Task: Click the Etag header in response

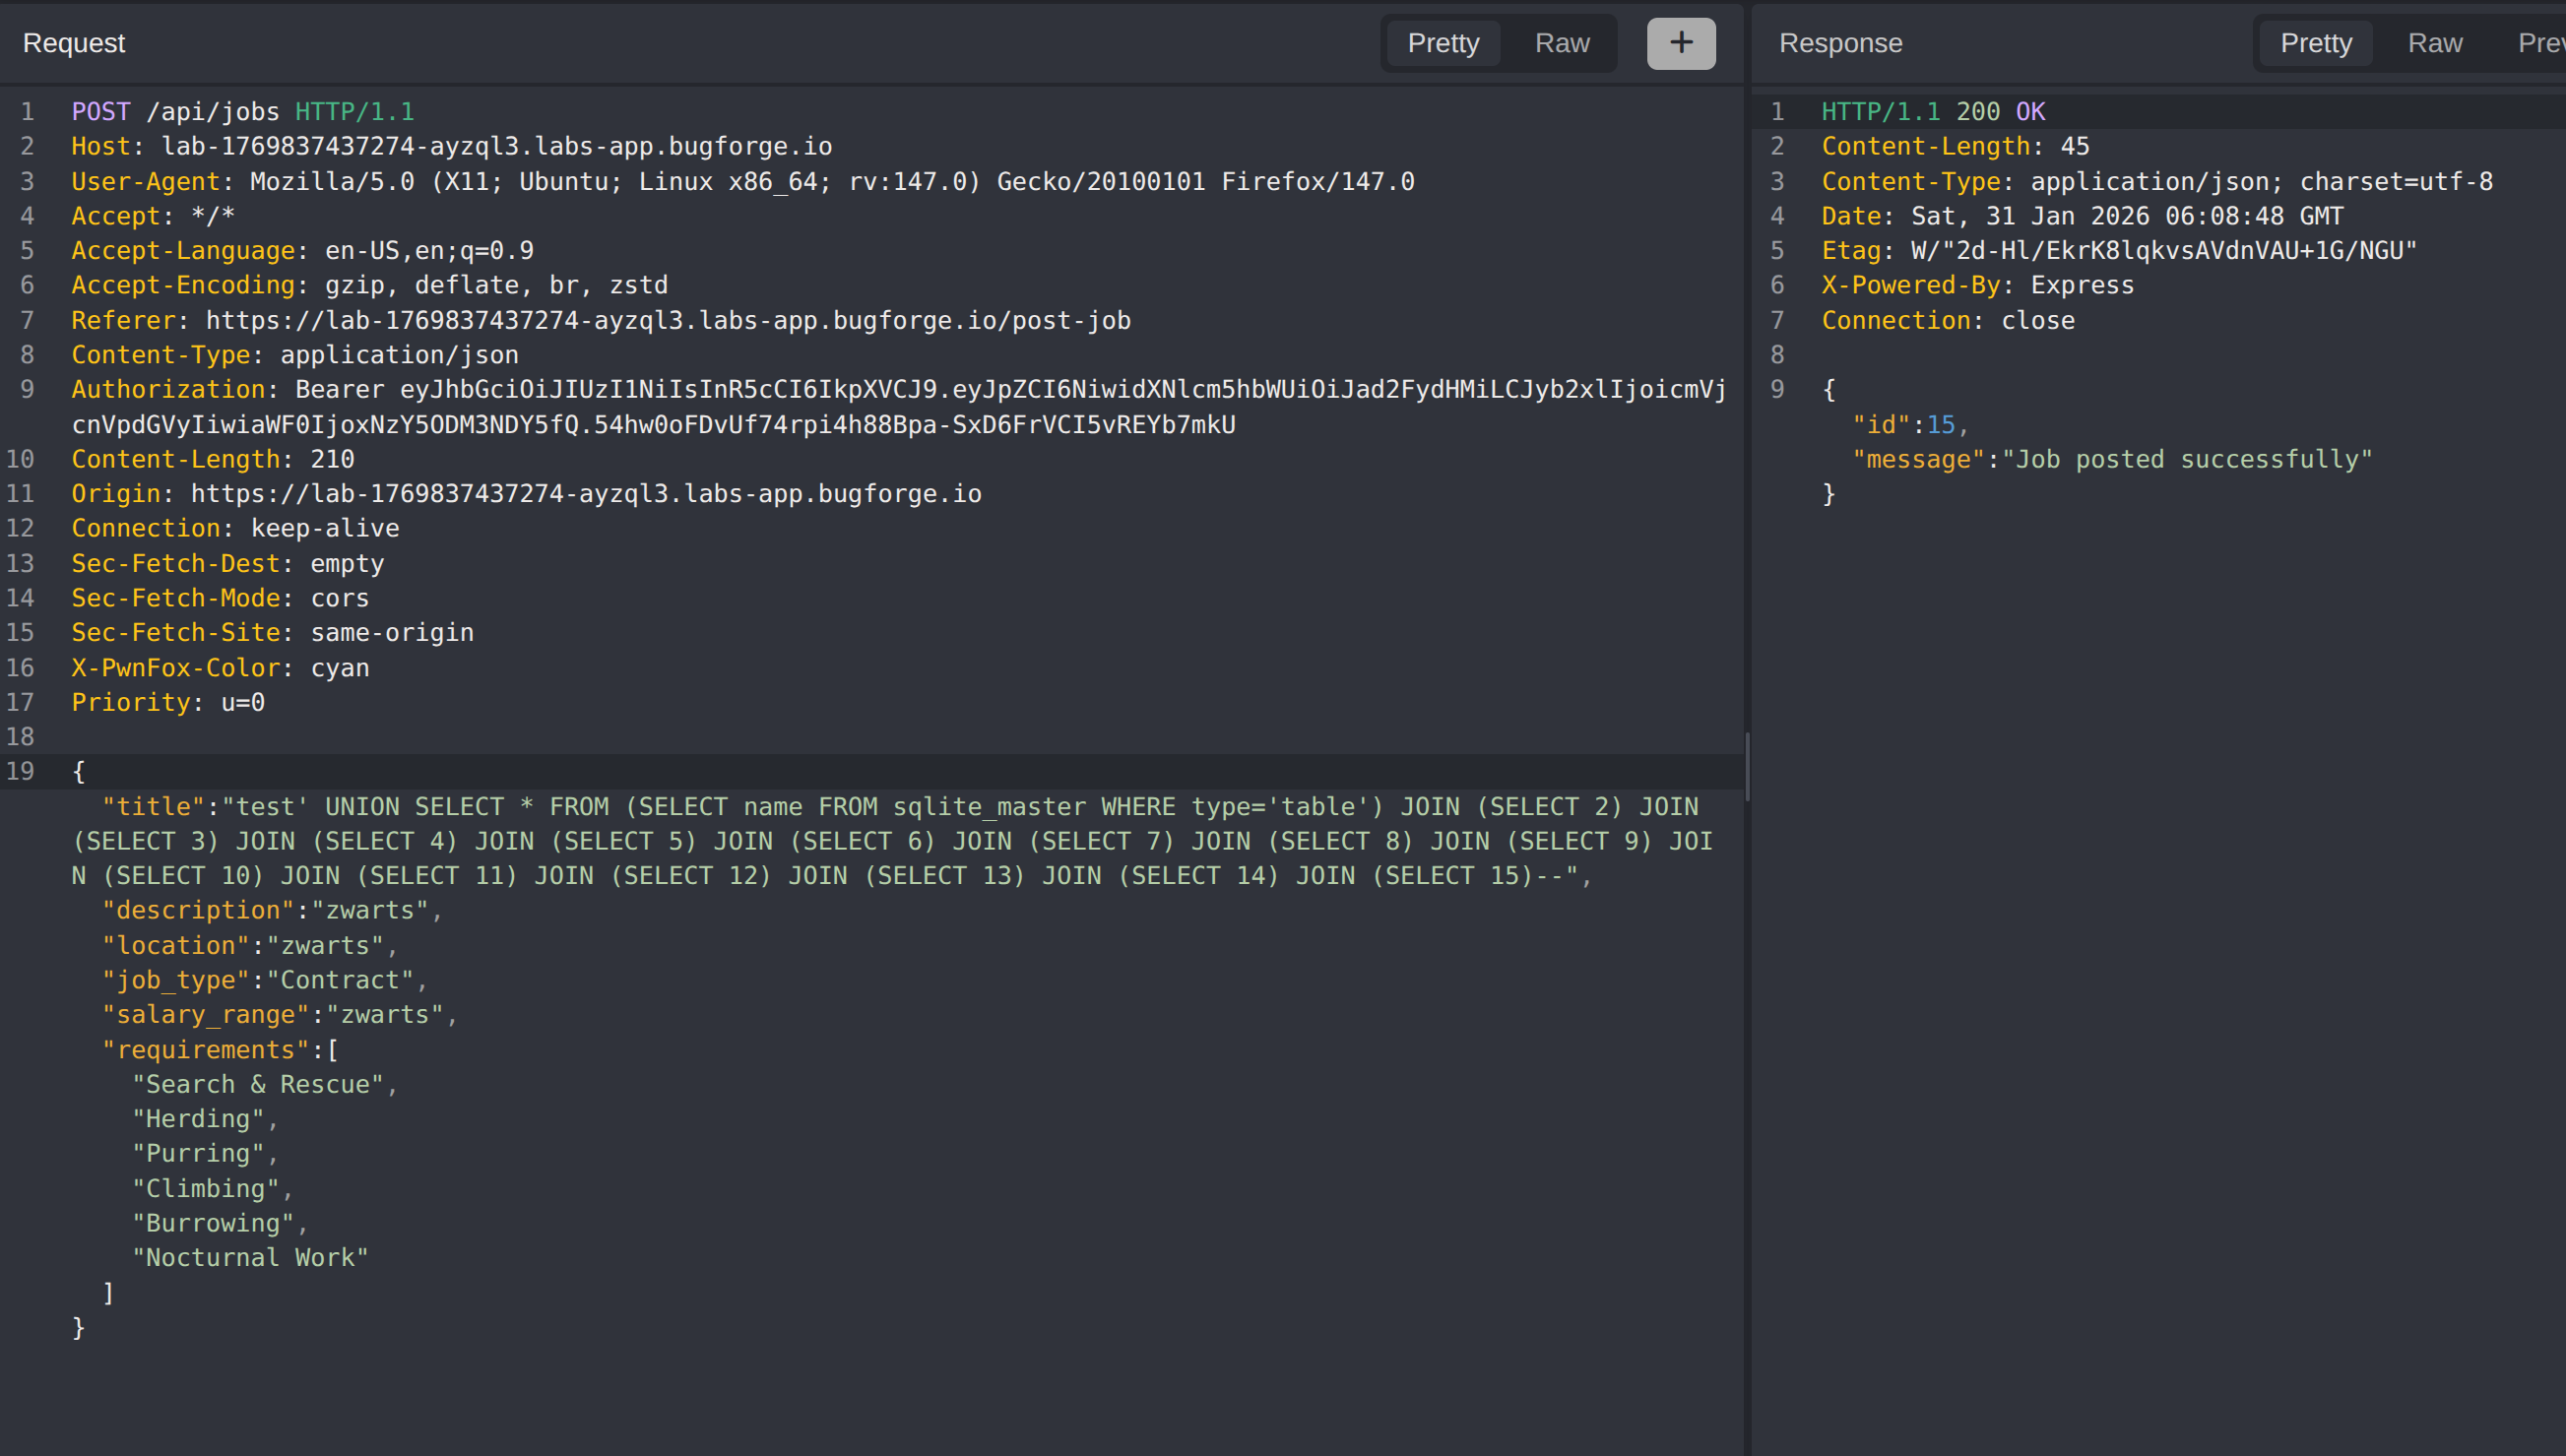Action: 1849,250
